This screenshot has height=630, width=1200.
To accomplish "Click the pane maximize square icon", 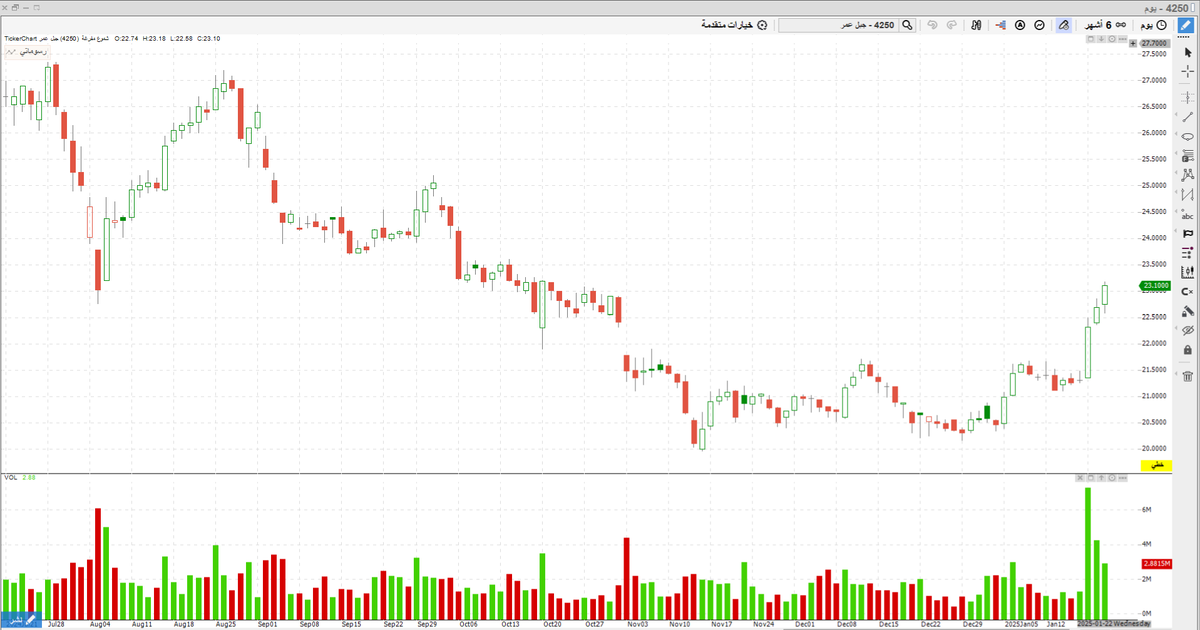I will pos(1091,39).
